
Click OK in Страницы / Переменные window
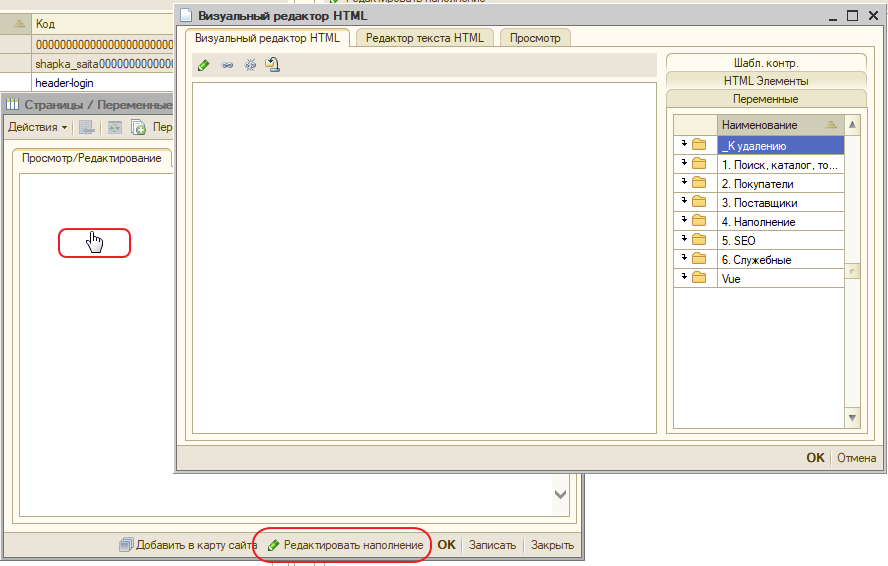tap(446, 545)
